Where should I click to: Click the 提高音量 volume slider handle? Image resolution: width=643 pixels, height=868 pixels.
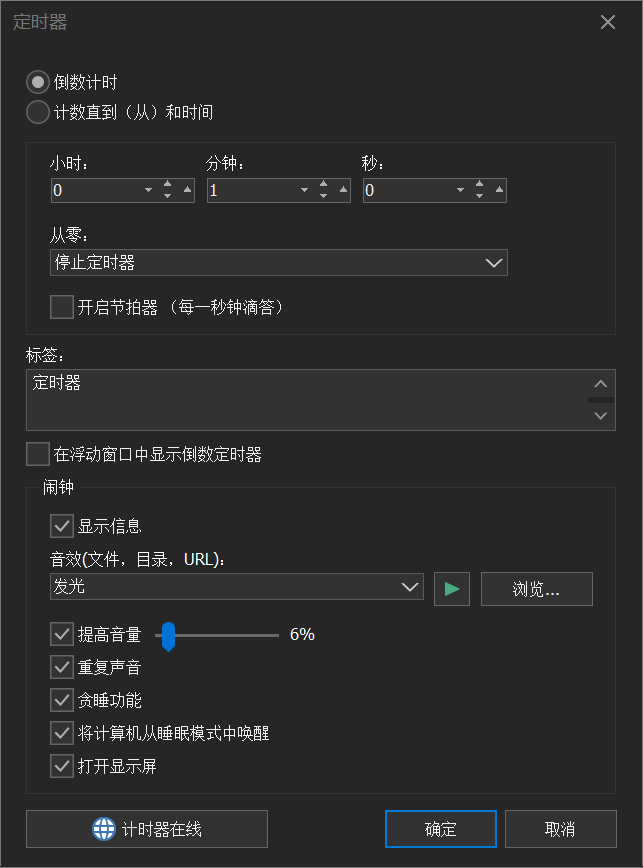click(168, 636)
